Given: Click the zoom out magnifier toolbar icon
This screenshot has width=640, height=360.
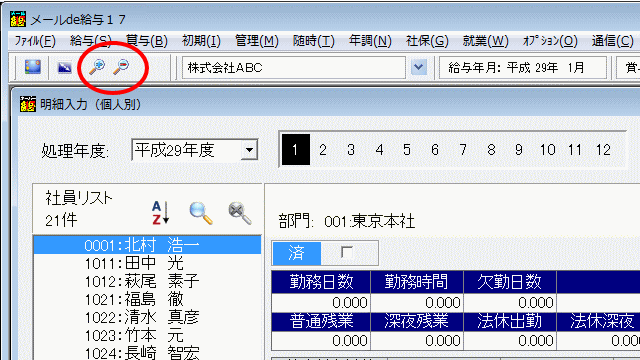Looking at the screenshot, I should pyautogui.click(x=121, y=67).
